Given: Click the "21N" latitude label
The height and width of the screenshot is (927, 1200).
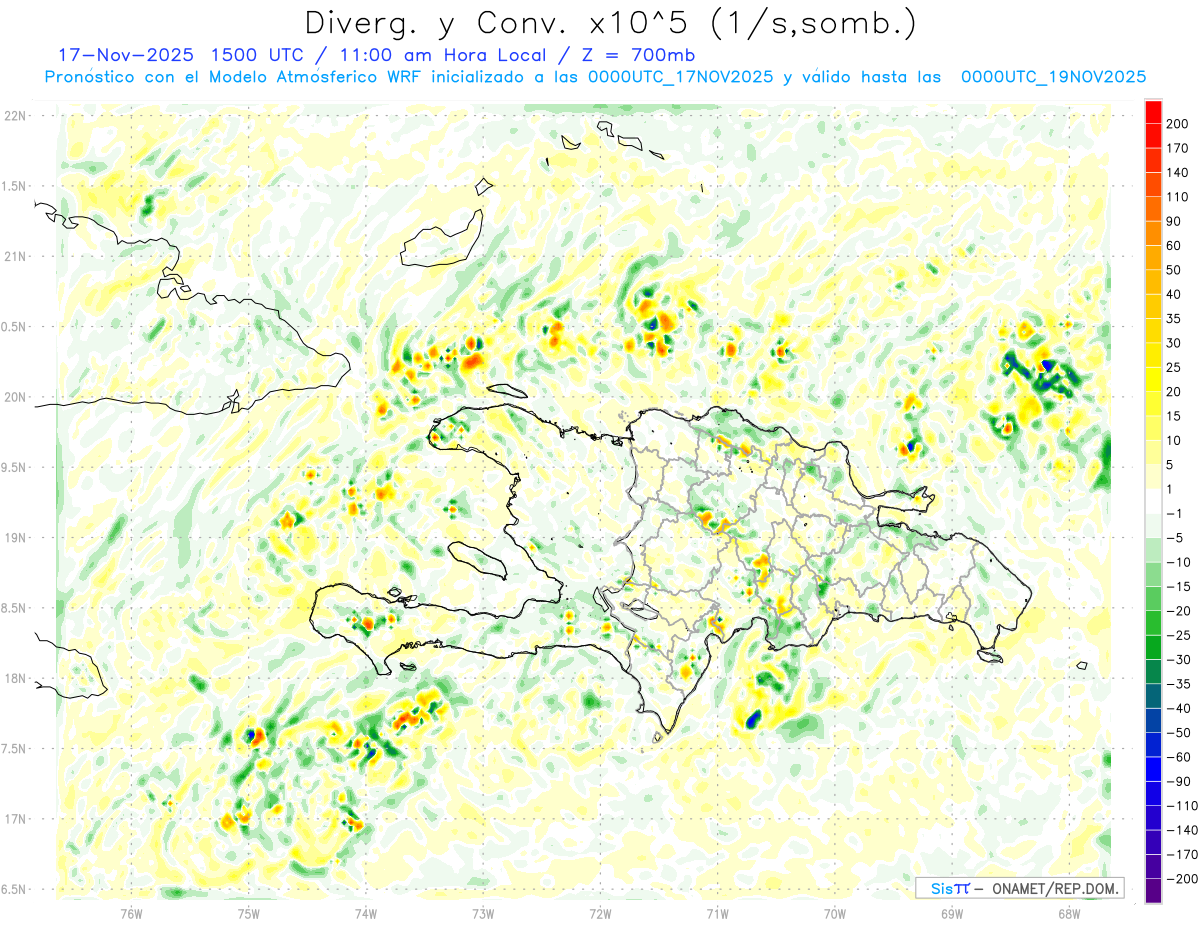Looking at the screenshot, I should click(x=14, y=257).
